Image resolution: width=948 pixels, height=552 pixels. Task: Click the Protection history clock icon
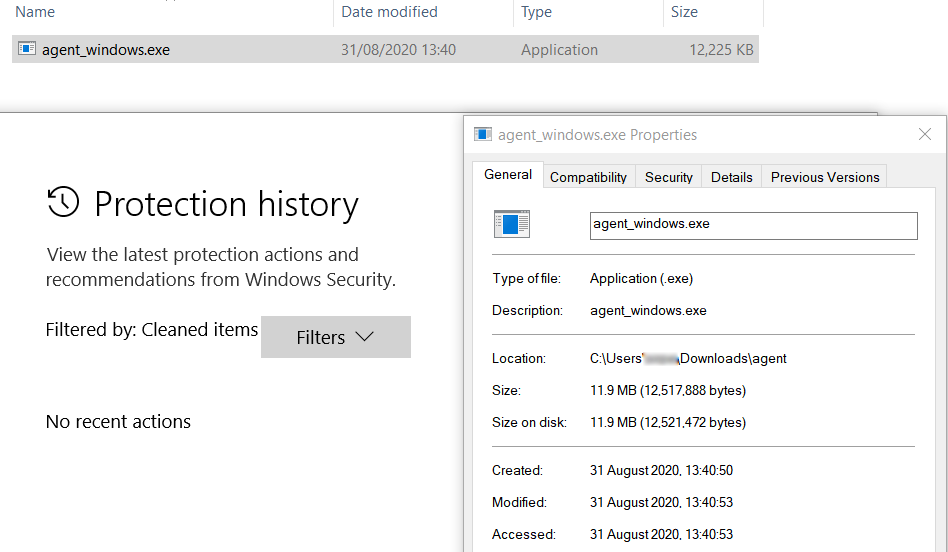tap(63, 203)
